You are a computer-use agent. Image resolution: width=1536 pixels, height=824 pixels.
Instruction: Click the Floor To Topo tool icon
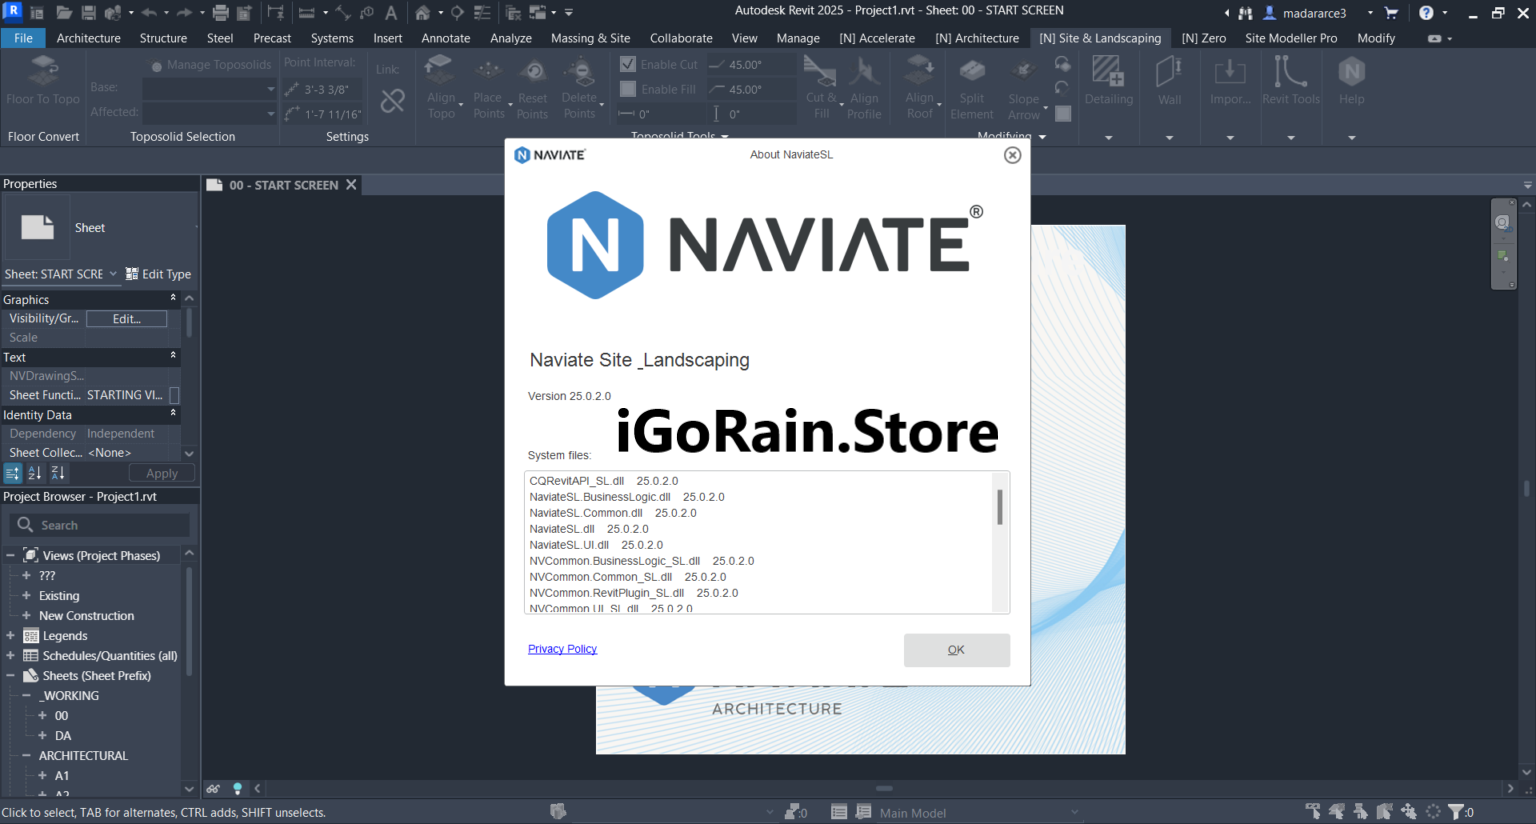click(43, 72)
